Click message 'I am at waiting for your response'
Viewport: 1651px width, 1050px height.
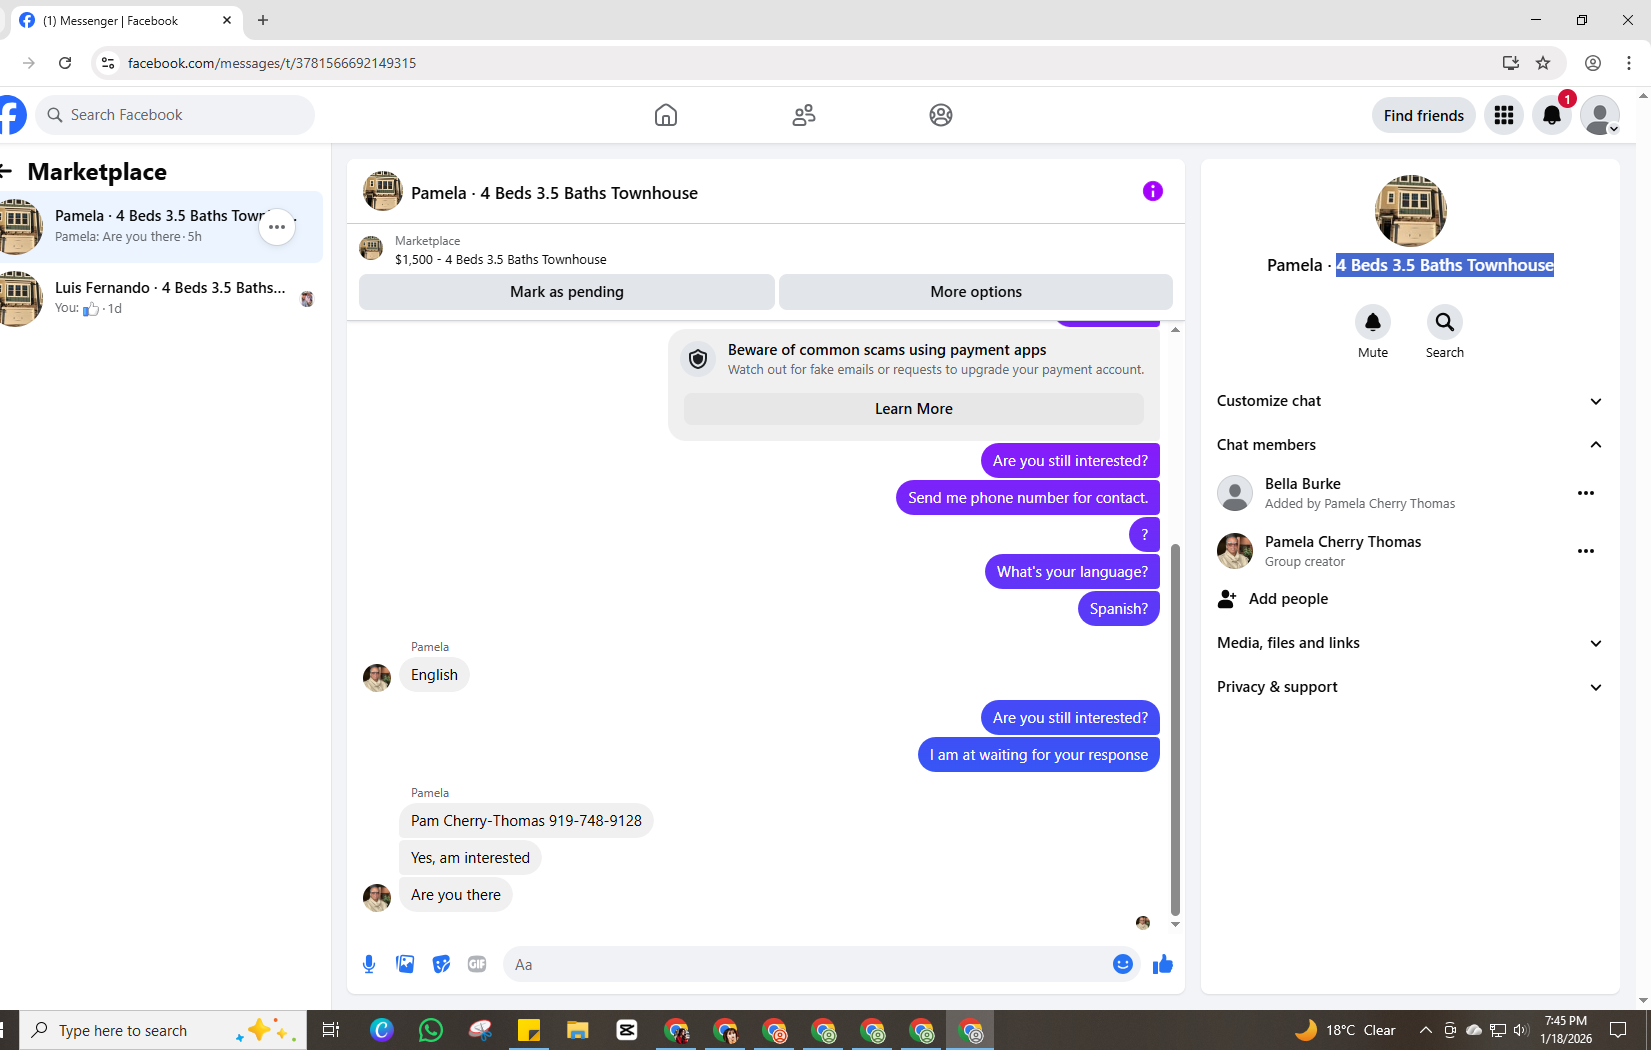pos(1038,755)
